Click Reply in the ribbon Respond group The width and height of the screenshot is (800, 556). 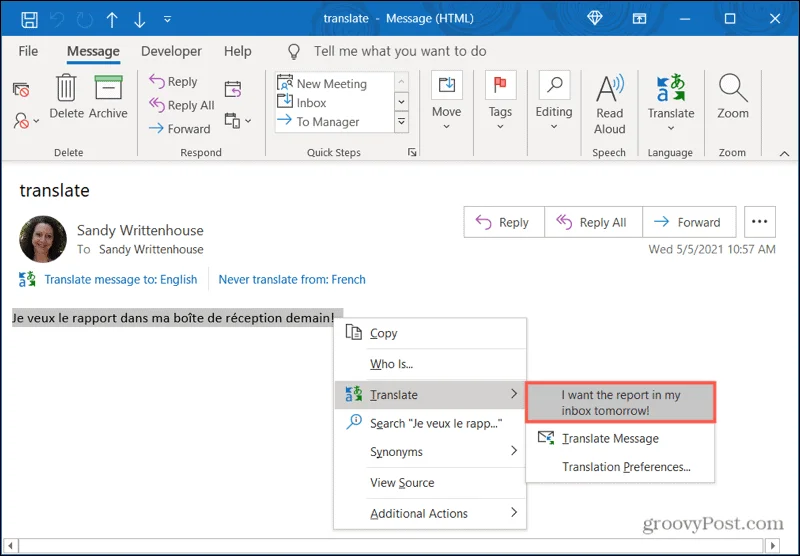(x=173, y=82)
